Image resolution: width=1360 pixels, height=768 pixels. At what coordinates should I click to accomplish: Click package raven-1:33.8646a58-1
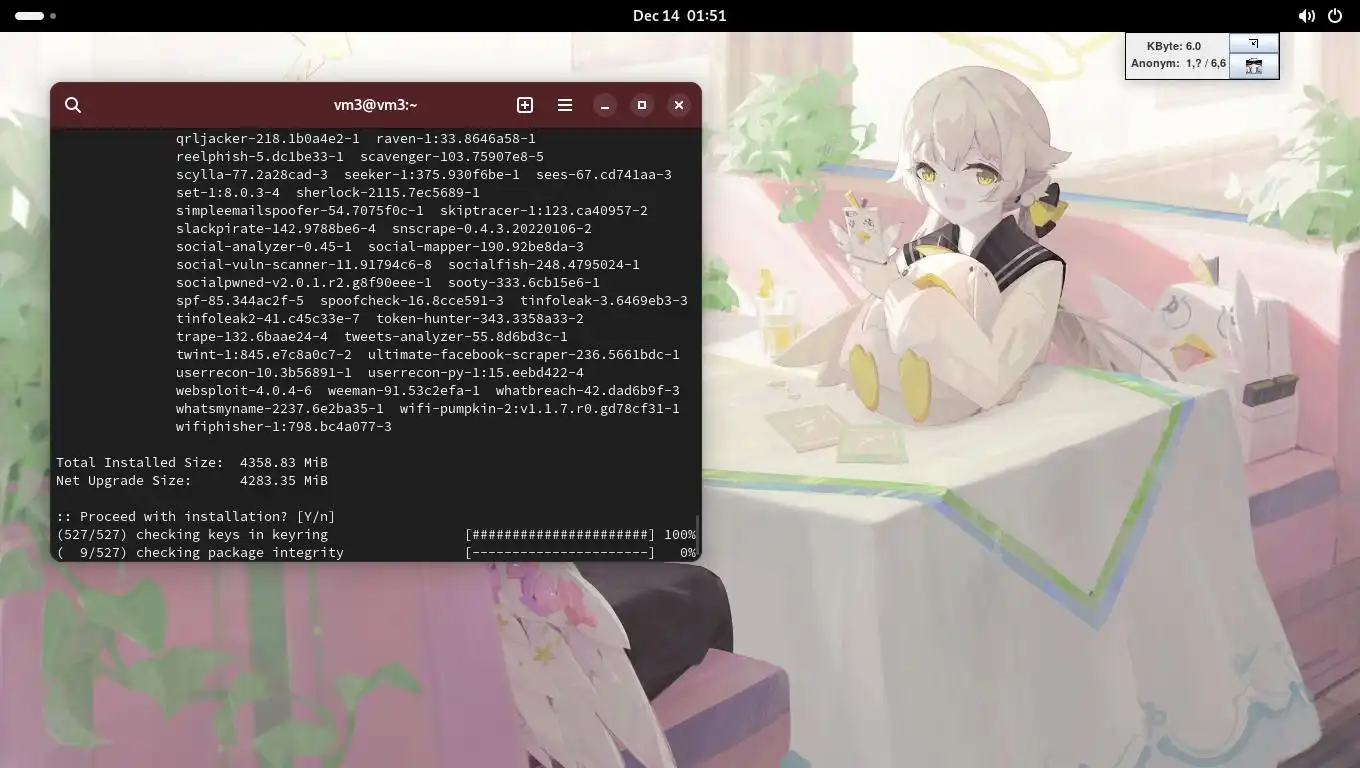[456, 139]
